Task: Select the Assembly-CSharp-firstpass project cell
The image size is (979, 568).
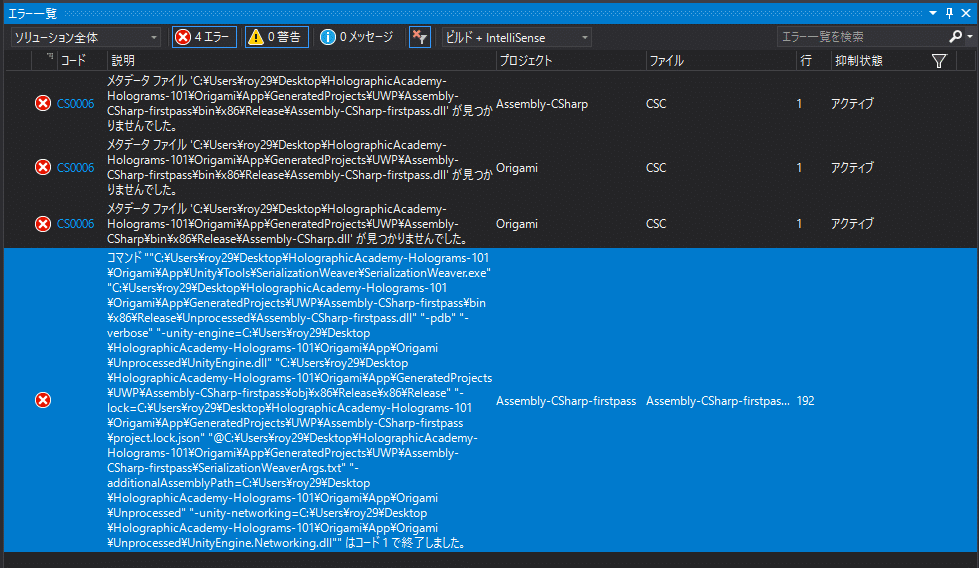Action: [566, 401]
